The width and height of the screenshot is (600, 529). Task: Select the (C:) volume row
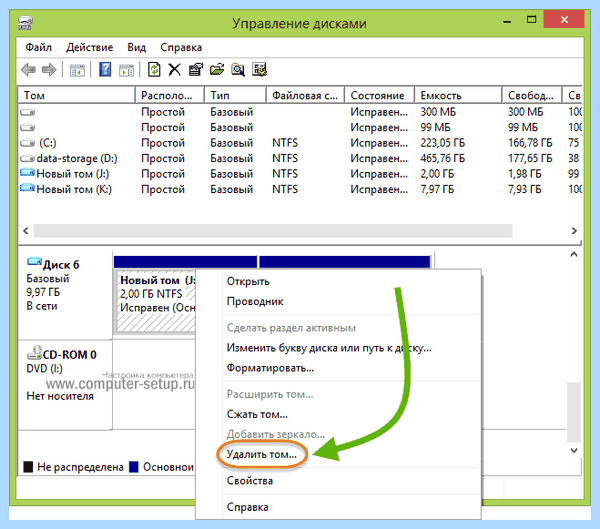(x=300, y=143)
